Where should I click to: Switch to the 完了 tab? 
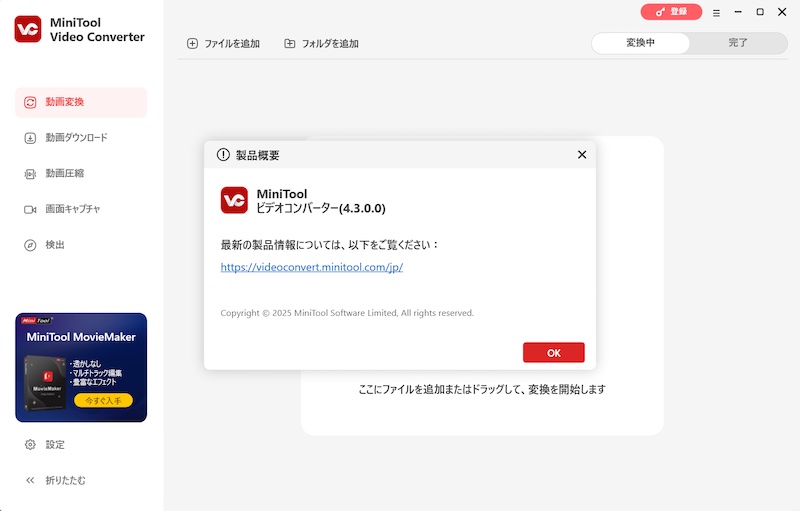click(x=738, y=43)
